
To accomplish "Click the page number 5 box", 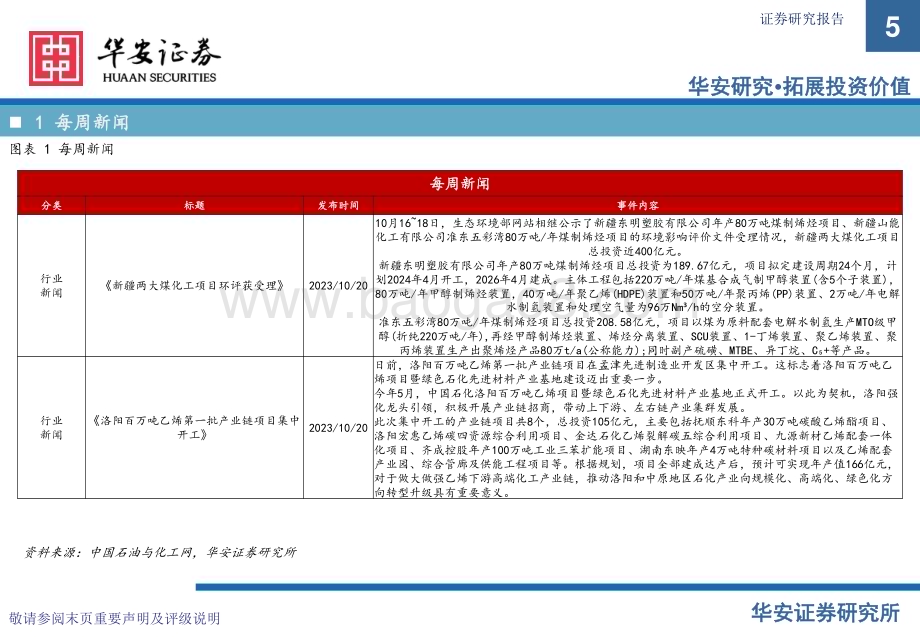I will pyautogui.click(x=892, y=26).
